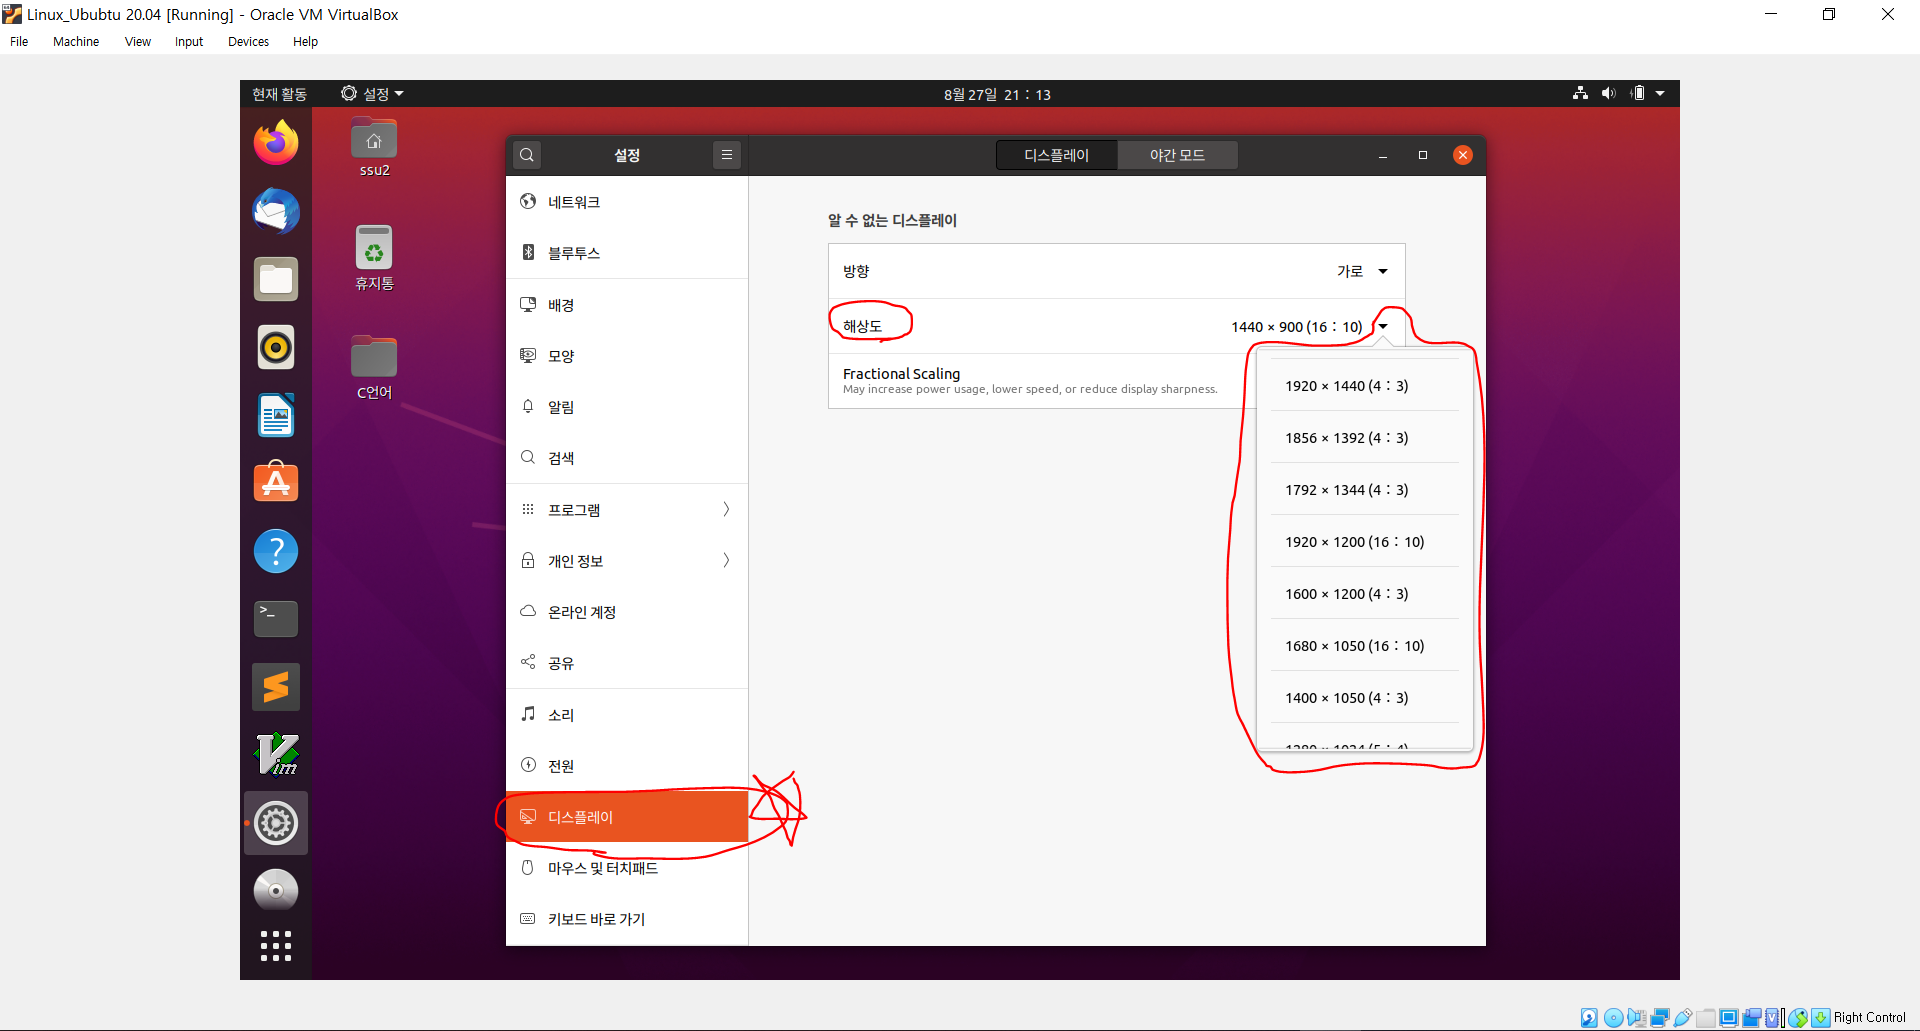Launch Vim from the dock
The height and width of the screenshot is (1031, 1920).
click(x=276, y=755)
